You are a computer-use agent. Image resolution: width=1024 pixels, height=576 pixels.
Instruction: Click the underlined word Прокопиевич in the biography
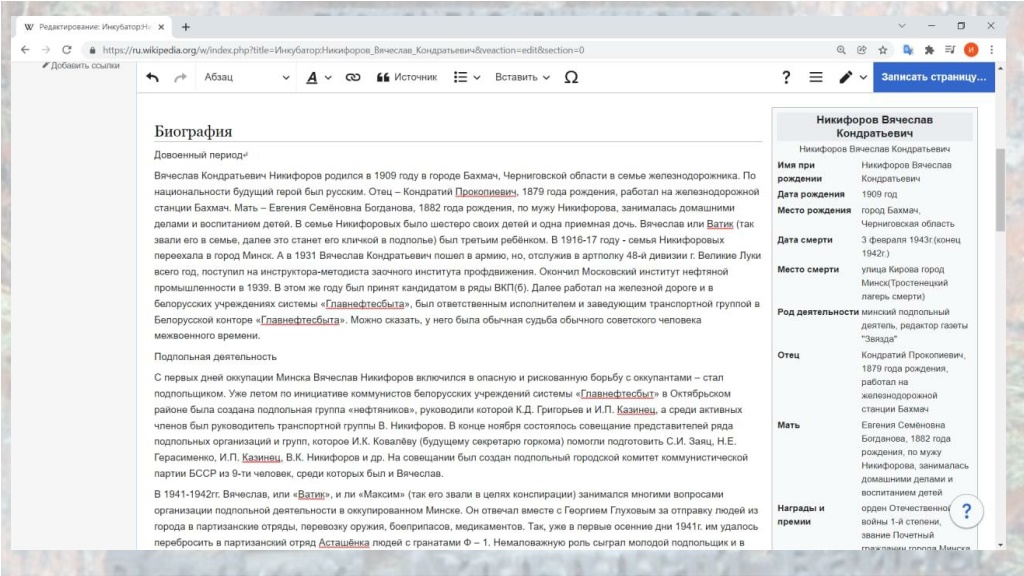(x=486, y=192)
